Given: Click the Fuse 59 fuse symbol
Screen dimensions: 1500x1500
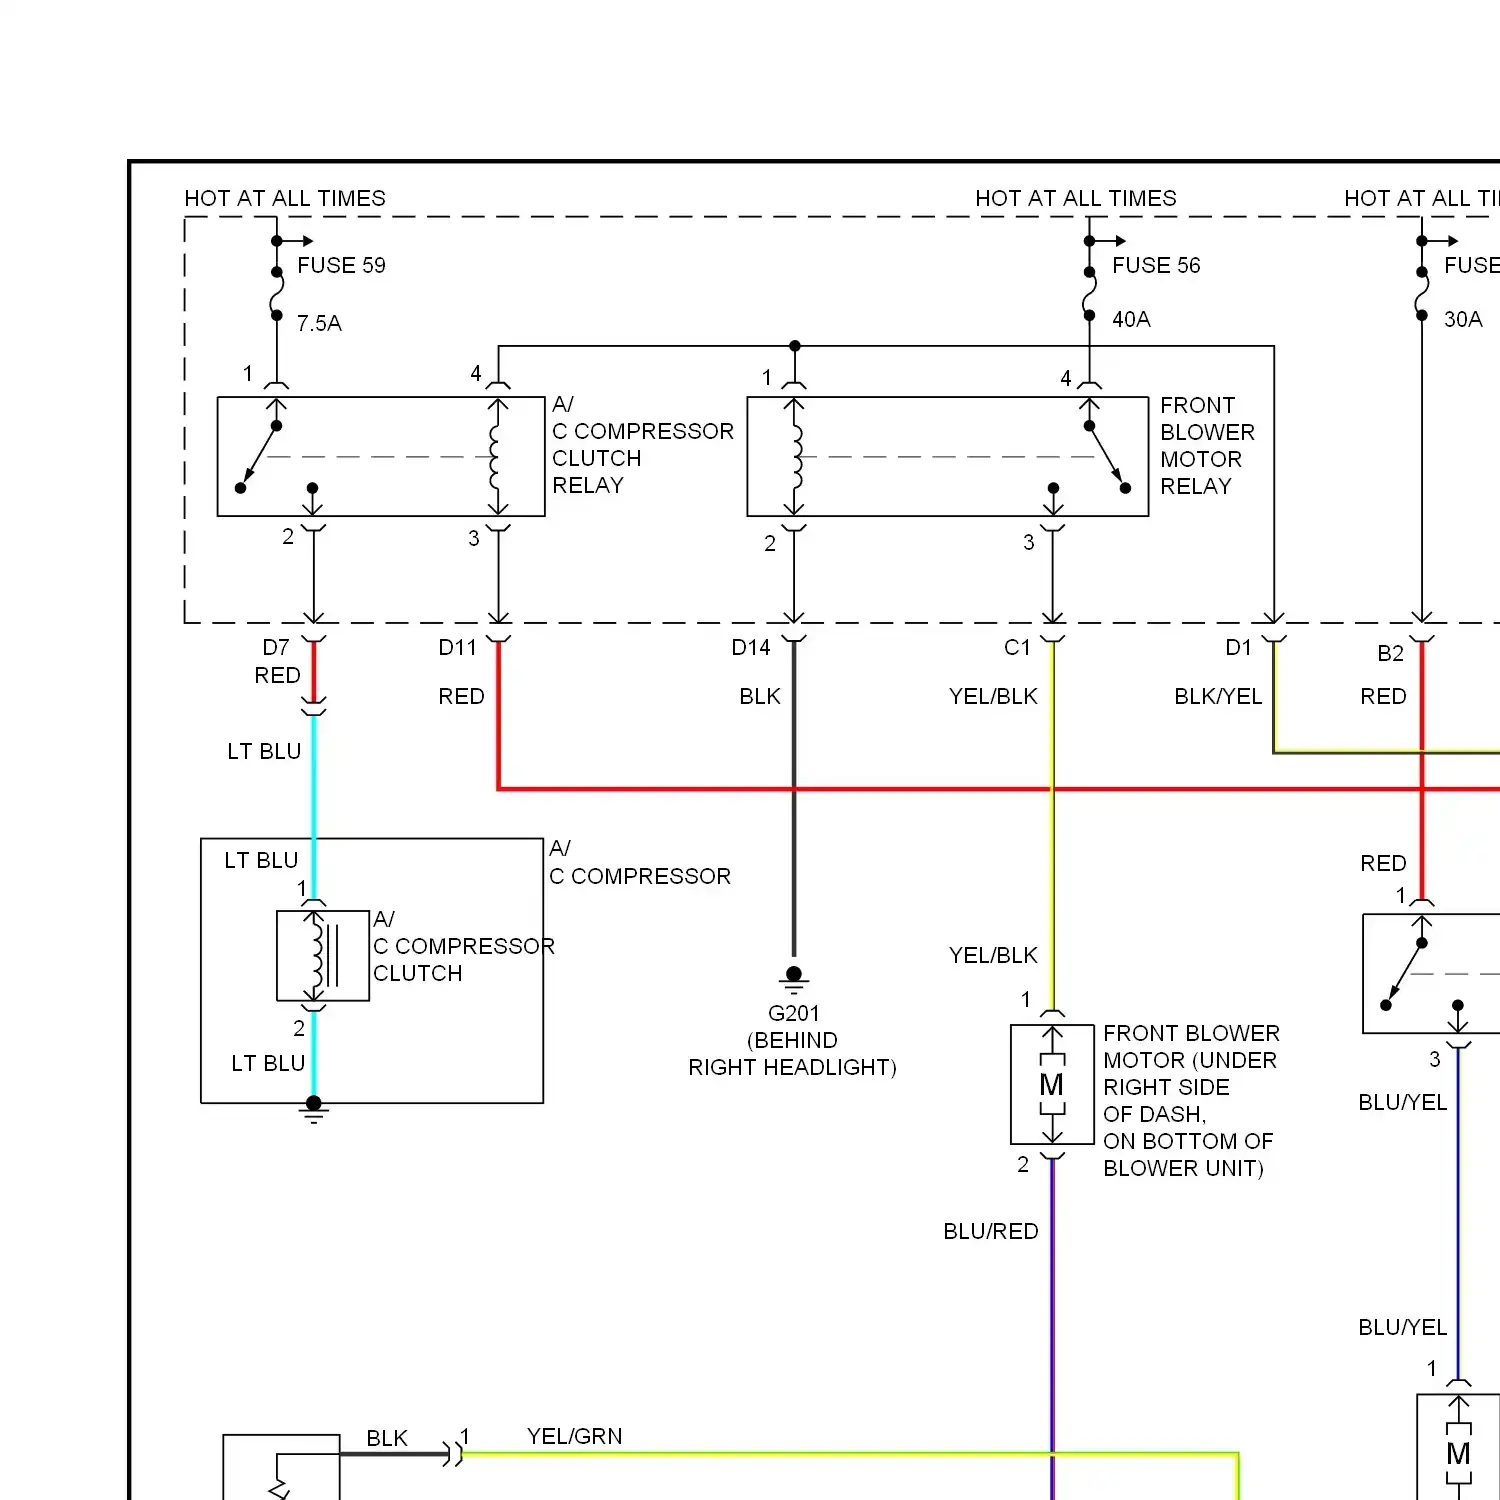Looking at the screenshot, I should 276,294.
